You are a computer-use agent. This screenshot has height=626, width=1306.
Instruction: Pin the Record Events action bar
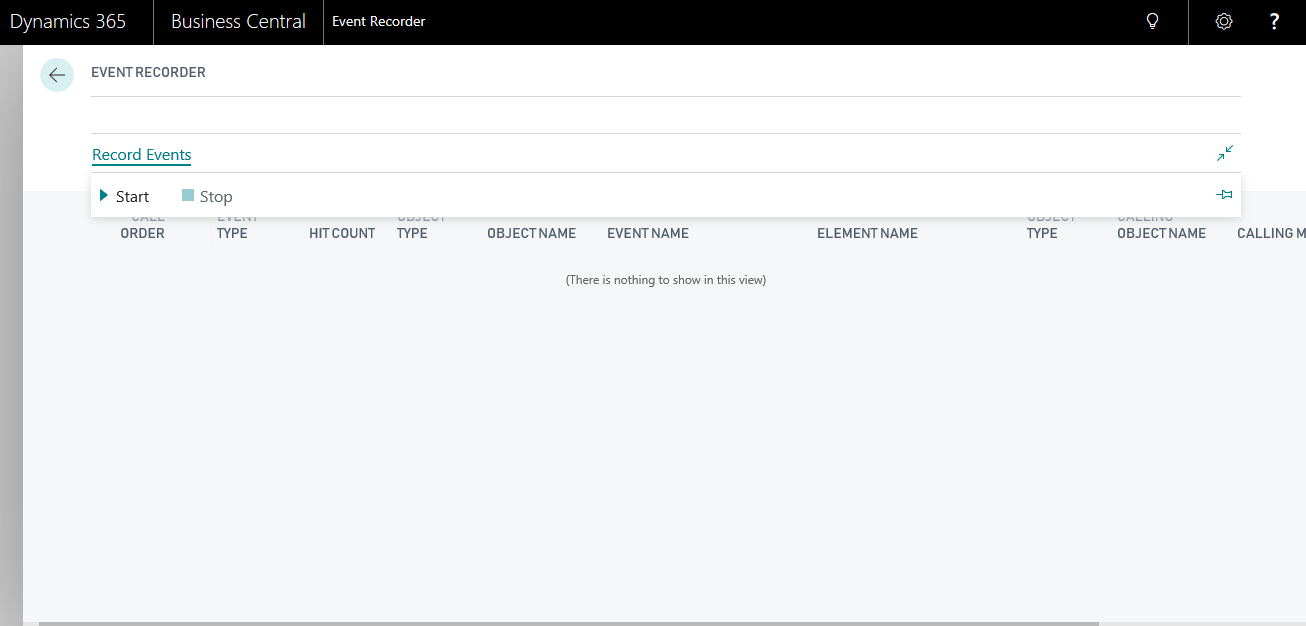1224,194
